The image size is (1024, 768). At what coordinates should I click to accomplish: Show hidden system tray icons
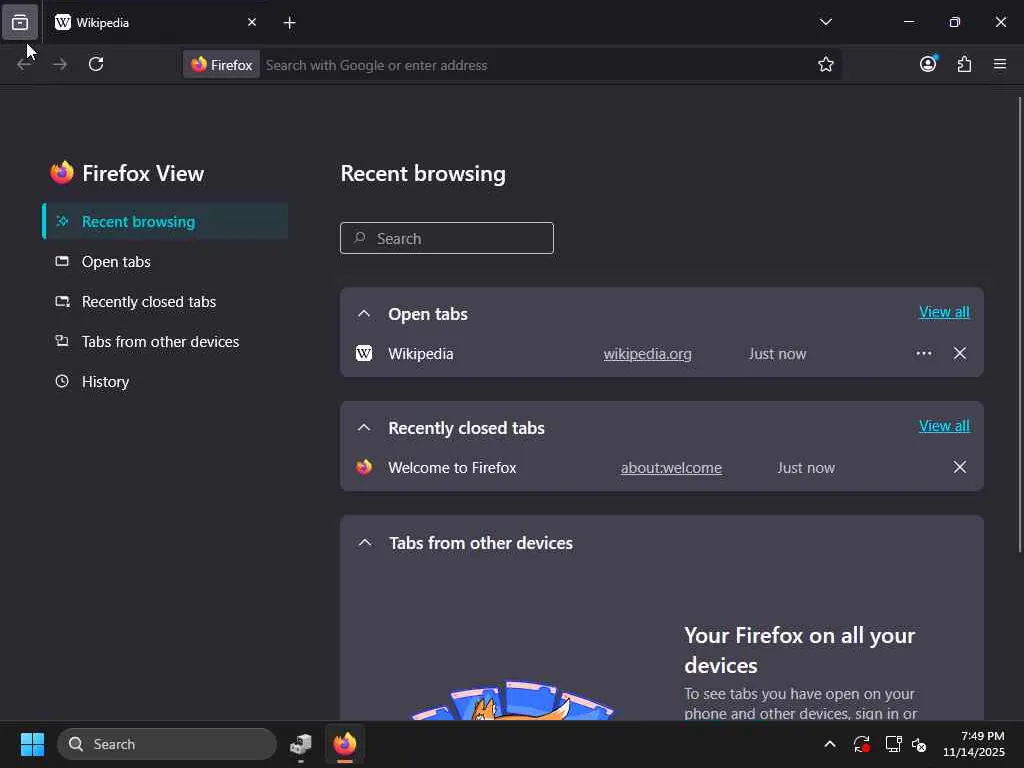click(x=829, y=744)
